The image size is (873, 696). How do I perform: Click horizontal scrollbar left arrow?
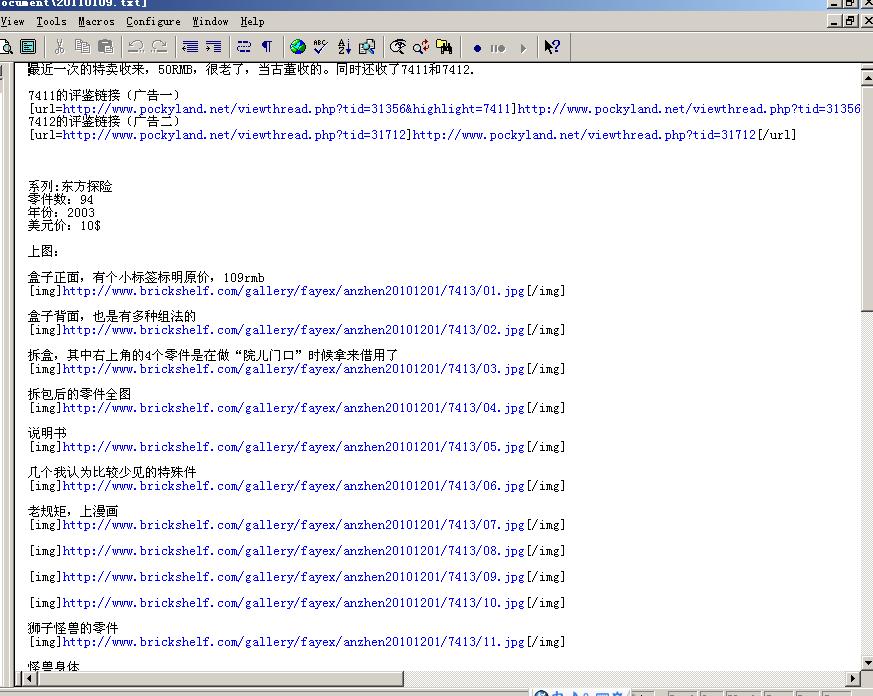coord(30,679)
